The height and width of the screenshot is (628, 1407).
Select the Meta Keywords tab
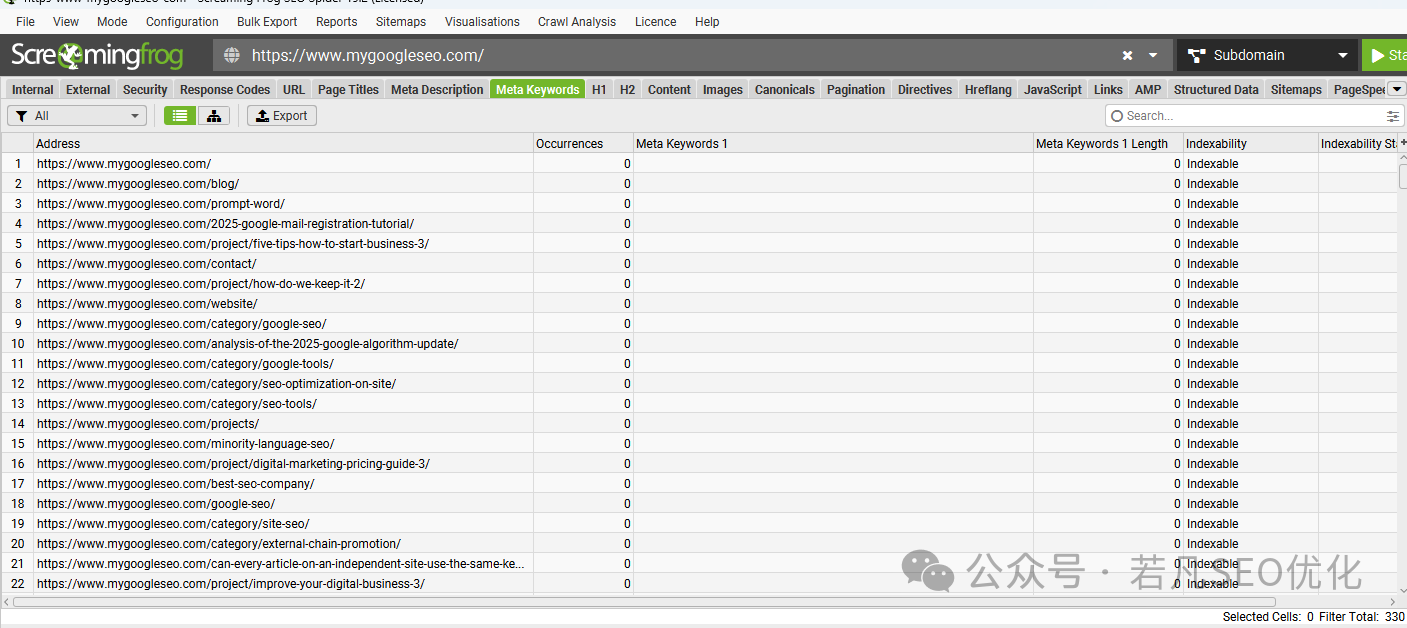point(538,89)
